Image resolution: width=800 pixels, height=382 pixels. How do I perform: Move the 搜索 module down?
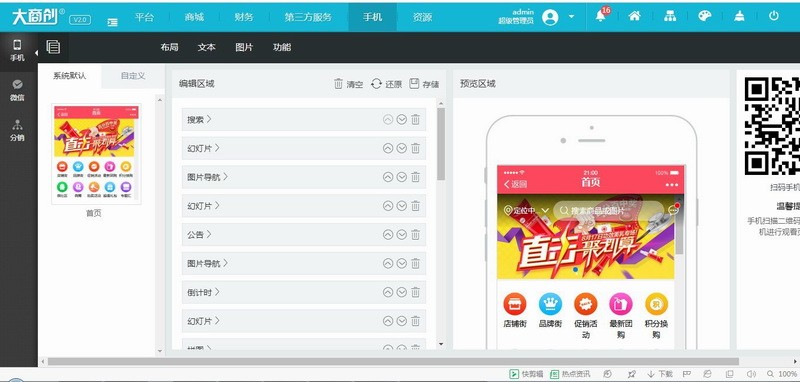pos(402,119)
